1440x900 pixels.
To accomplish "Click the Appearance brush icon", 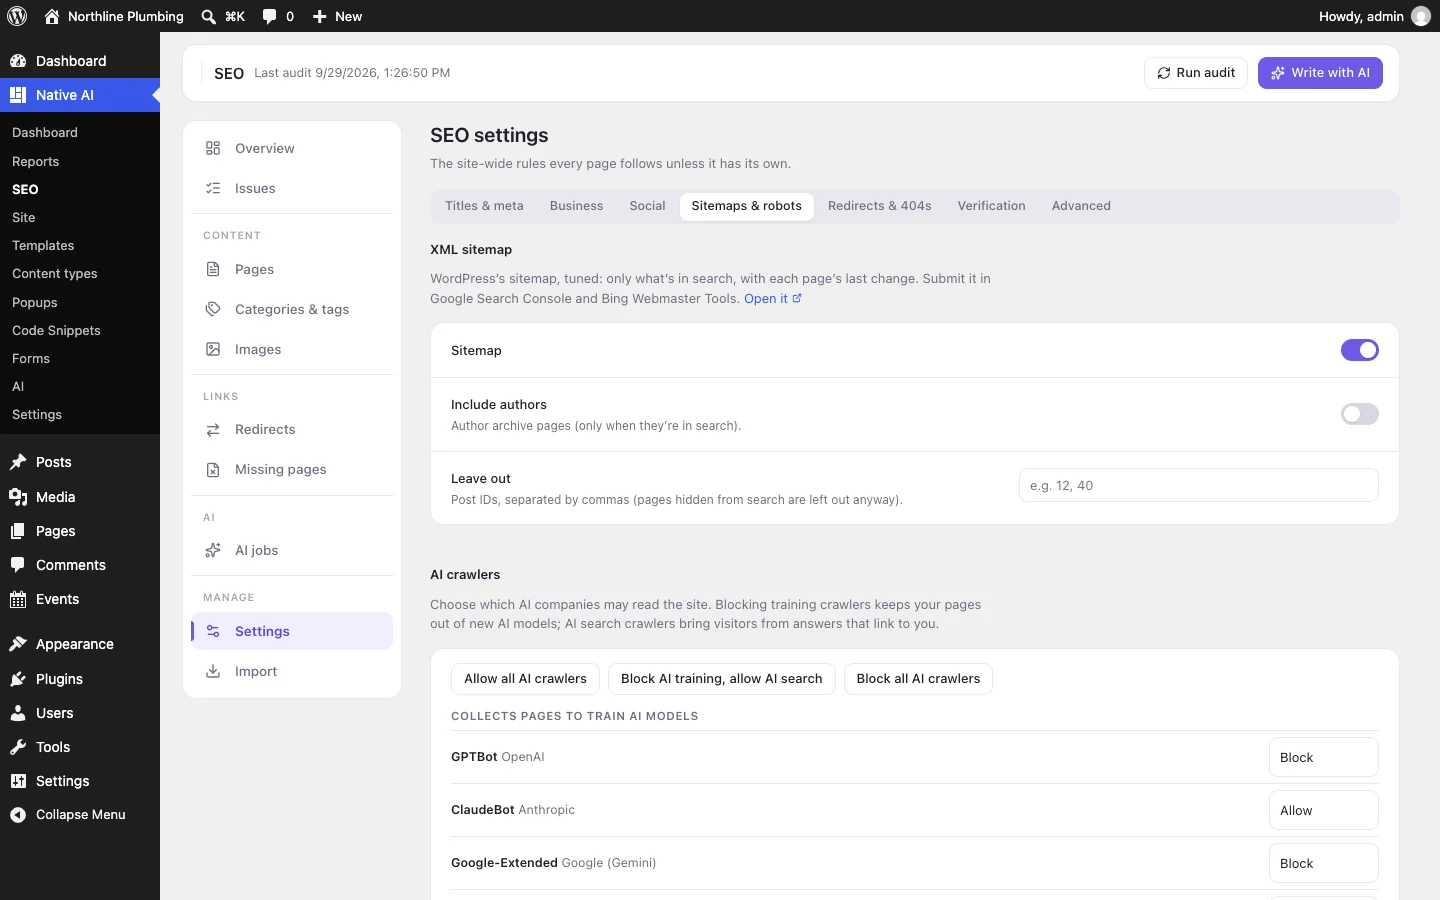I will click(18, 644).
